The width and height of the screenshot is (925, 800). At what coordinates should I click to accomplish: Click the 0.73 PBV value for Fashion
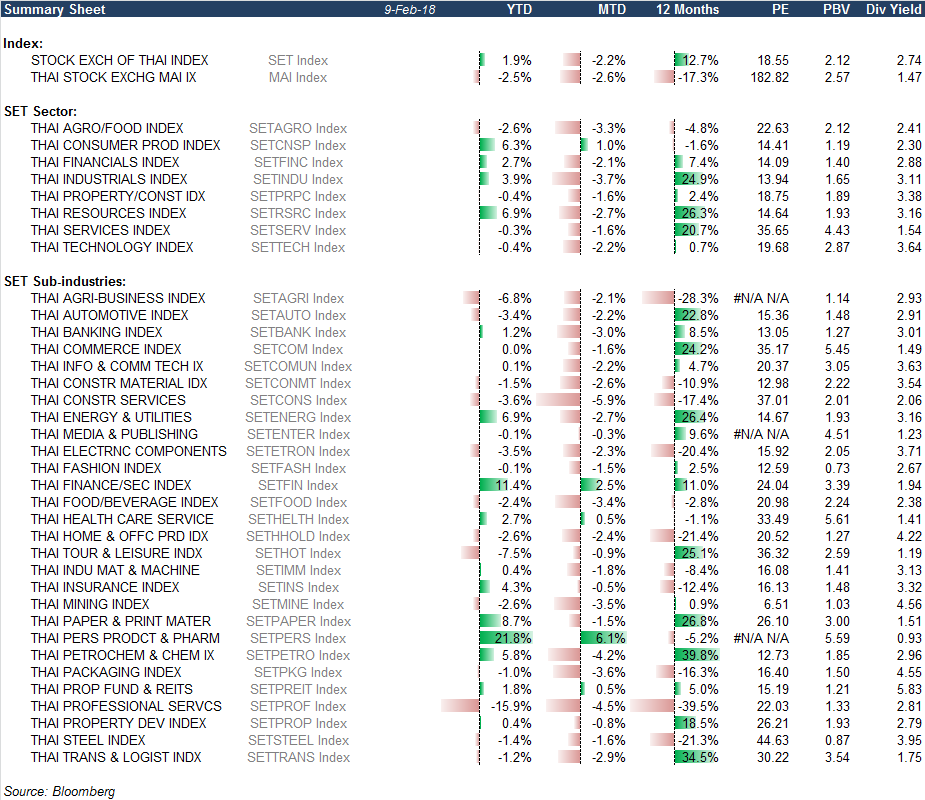837,468
